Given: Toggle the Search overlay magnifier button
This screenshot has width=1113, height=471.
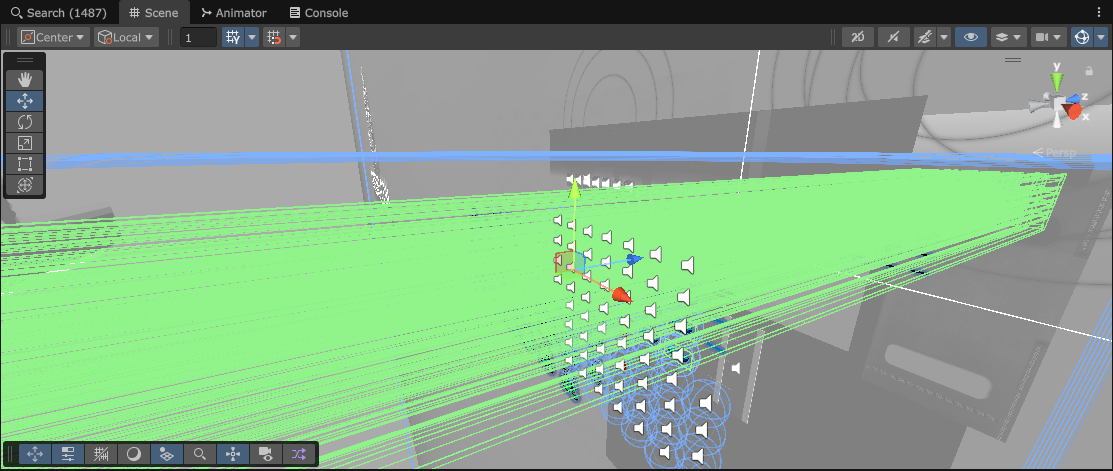Looking at the screenshot, I should (x=199, y=454).
